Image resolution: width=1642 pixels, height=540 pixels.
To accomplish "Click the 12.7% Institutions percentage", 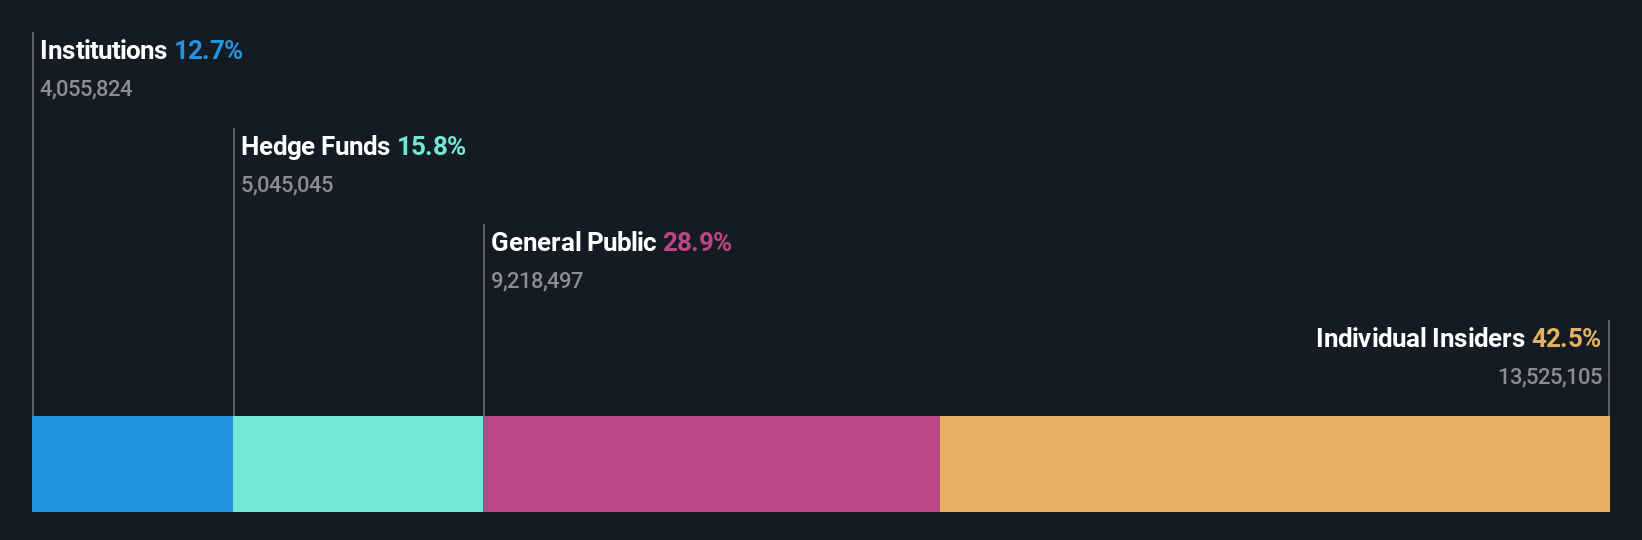I will click(x=208, y=50).
